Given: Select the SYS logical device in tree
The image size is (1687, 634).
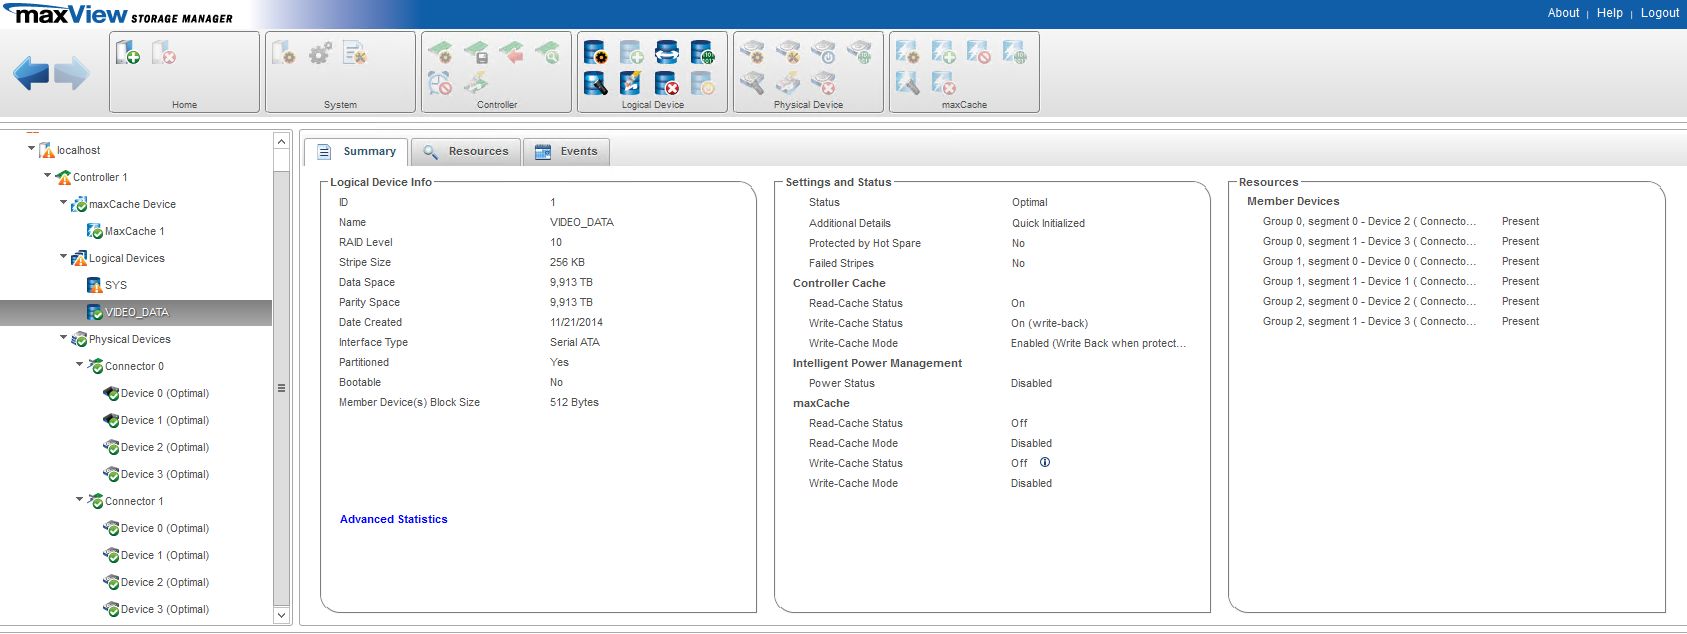Looking at the screenshot, I should (x=115, y=285).
